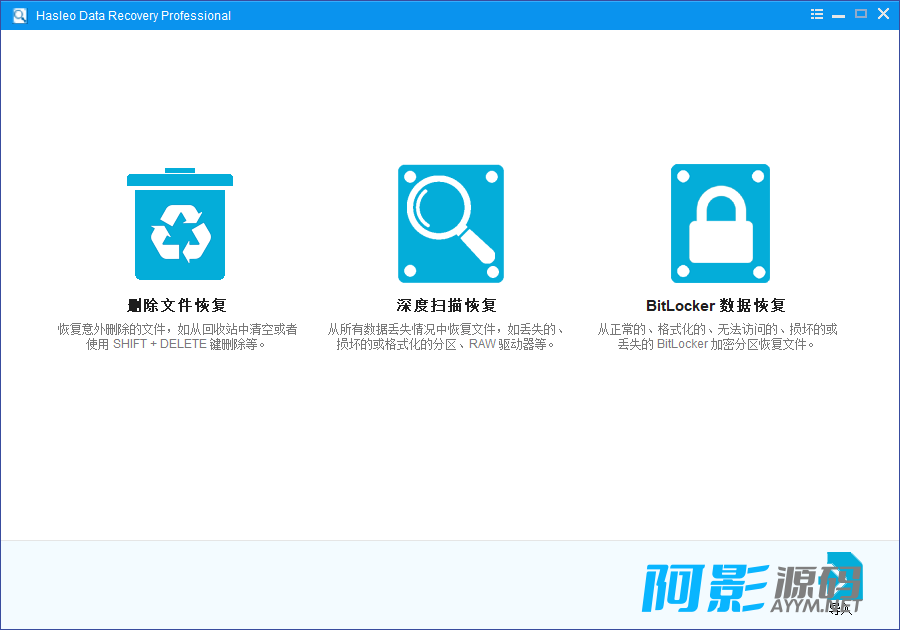Close the Hasleo Data Recovery window
900x630 pixels.
[x=883, y=14]
